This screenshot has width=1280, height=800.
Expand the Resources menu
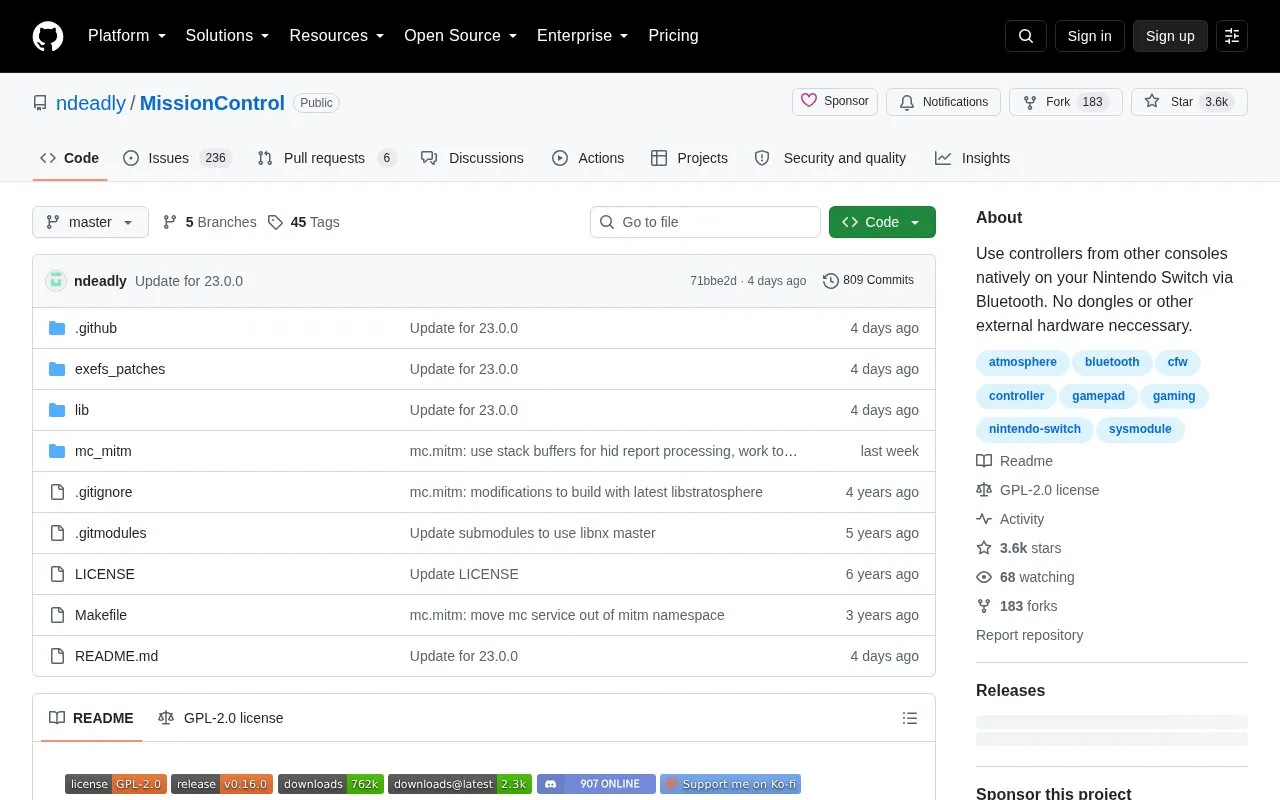(x=337, y=36)
